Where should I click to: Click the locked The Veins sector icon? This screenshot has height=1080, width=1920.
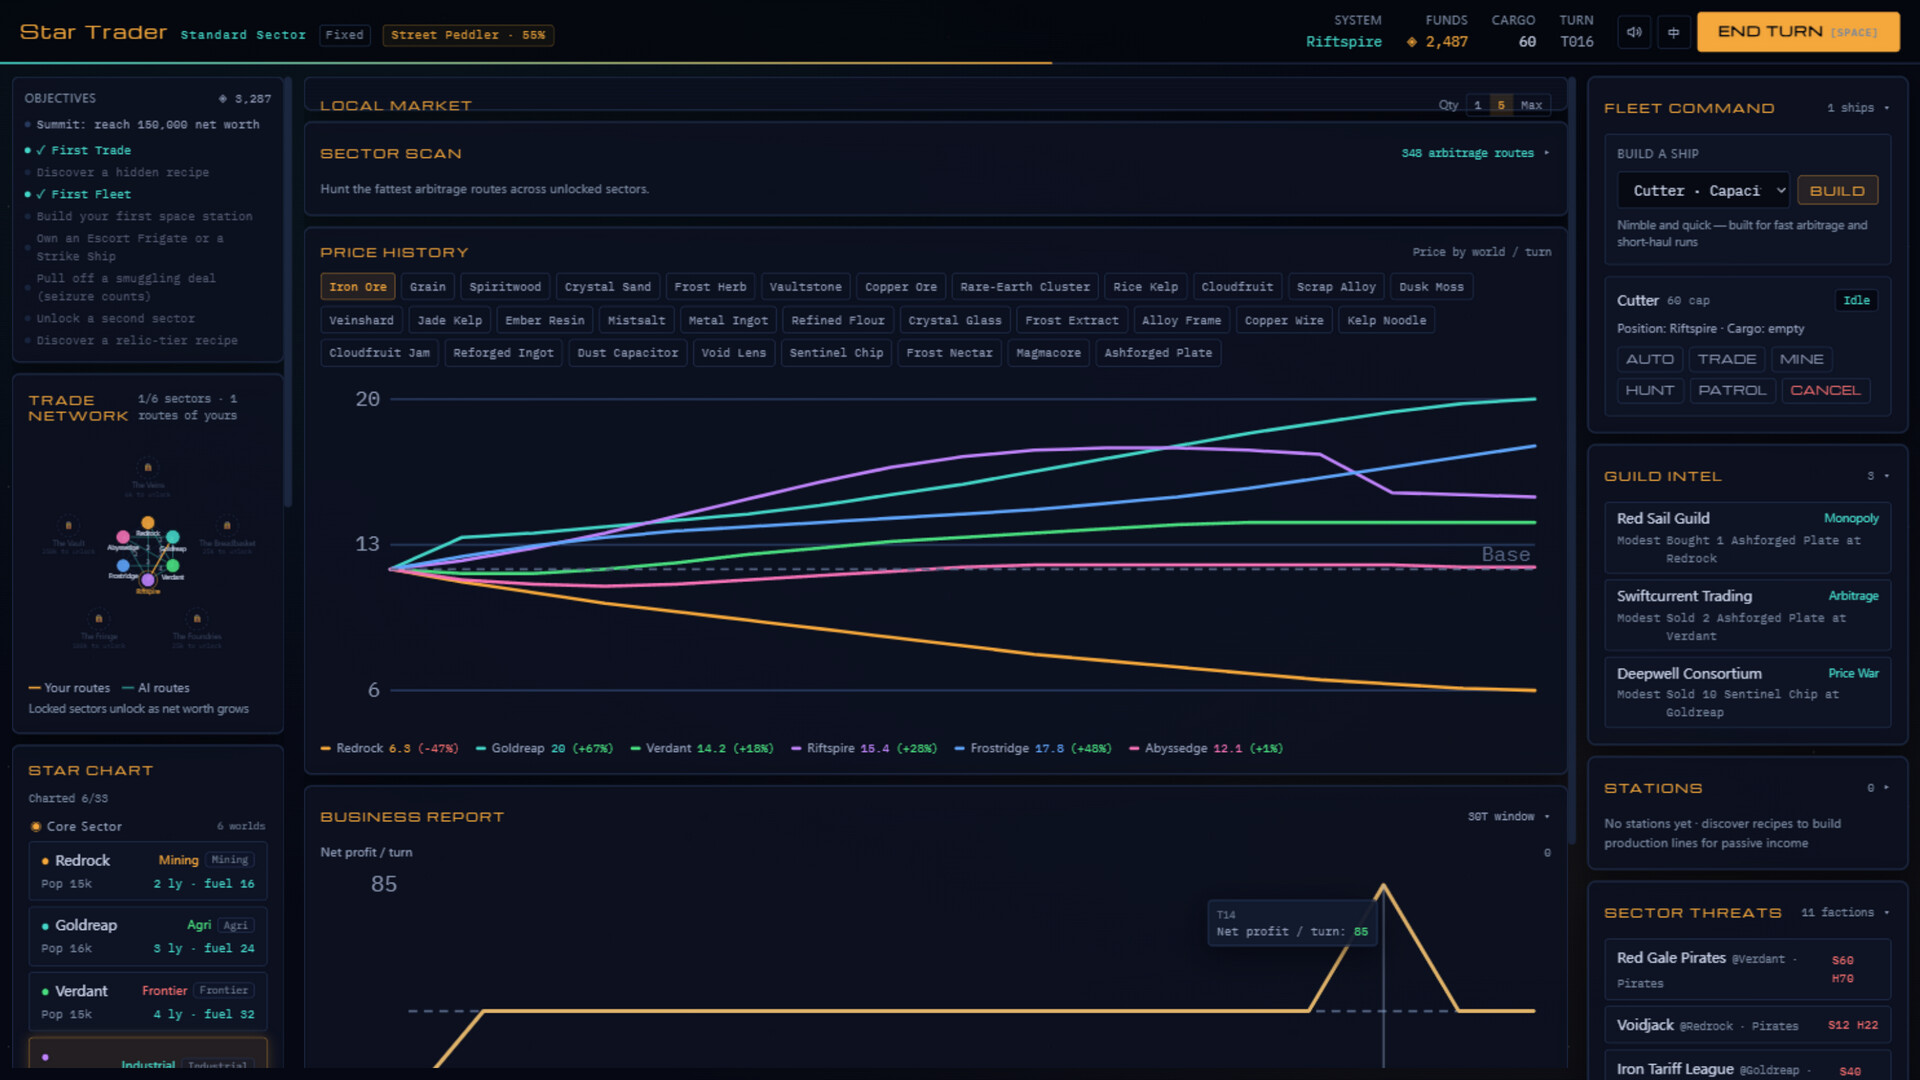pos(148,467)
